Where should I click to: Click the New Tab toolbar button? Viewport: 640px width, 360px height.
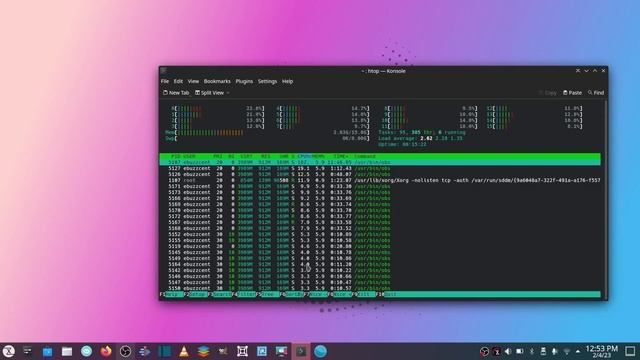176,93
